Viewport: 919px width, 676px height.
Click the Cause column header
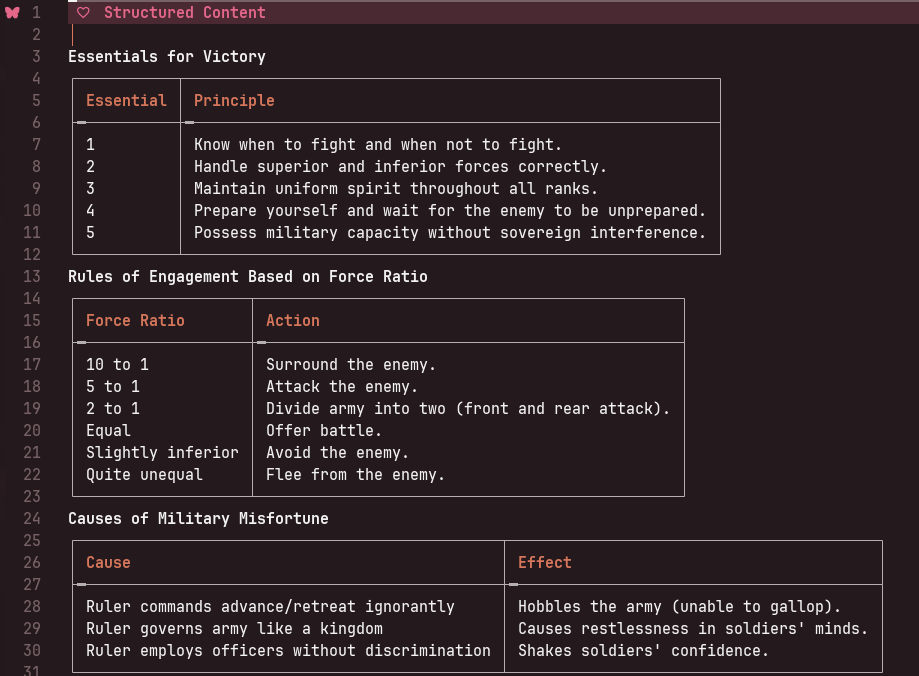point(108,563)
